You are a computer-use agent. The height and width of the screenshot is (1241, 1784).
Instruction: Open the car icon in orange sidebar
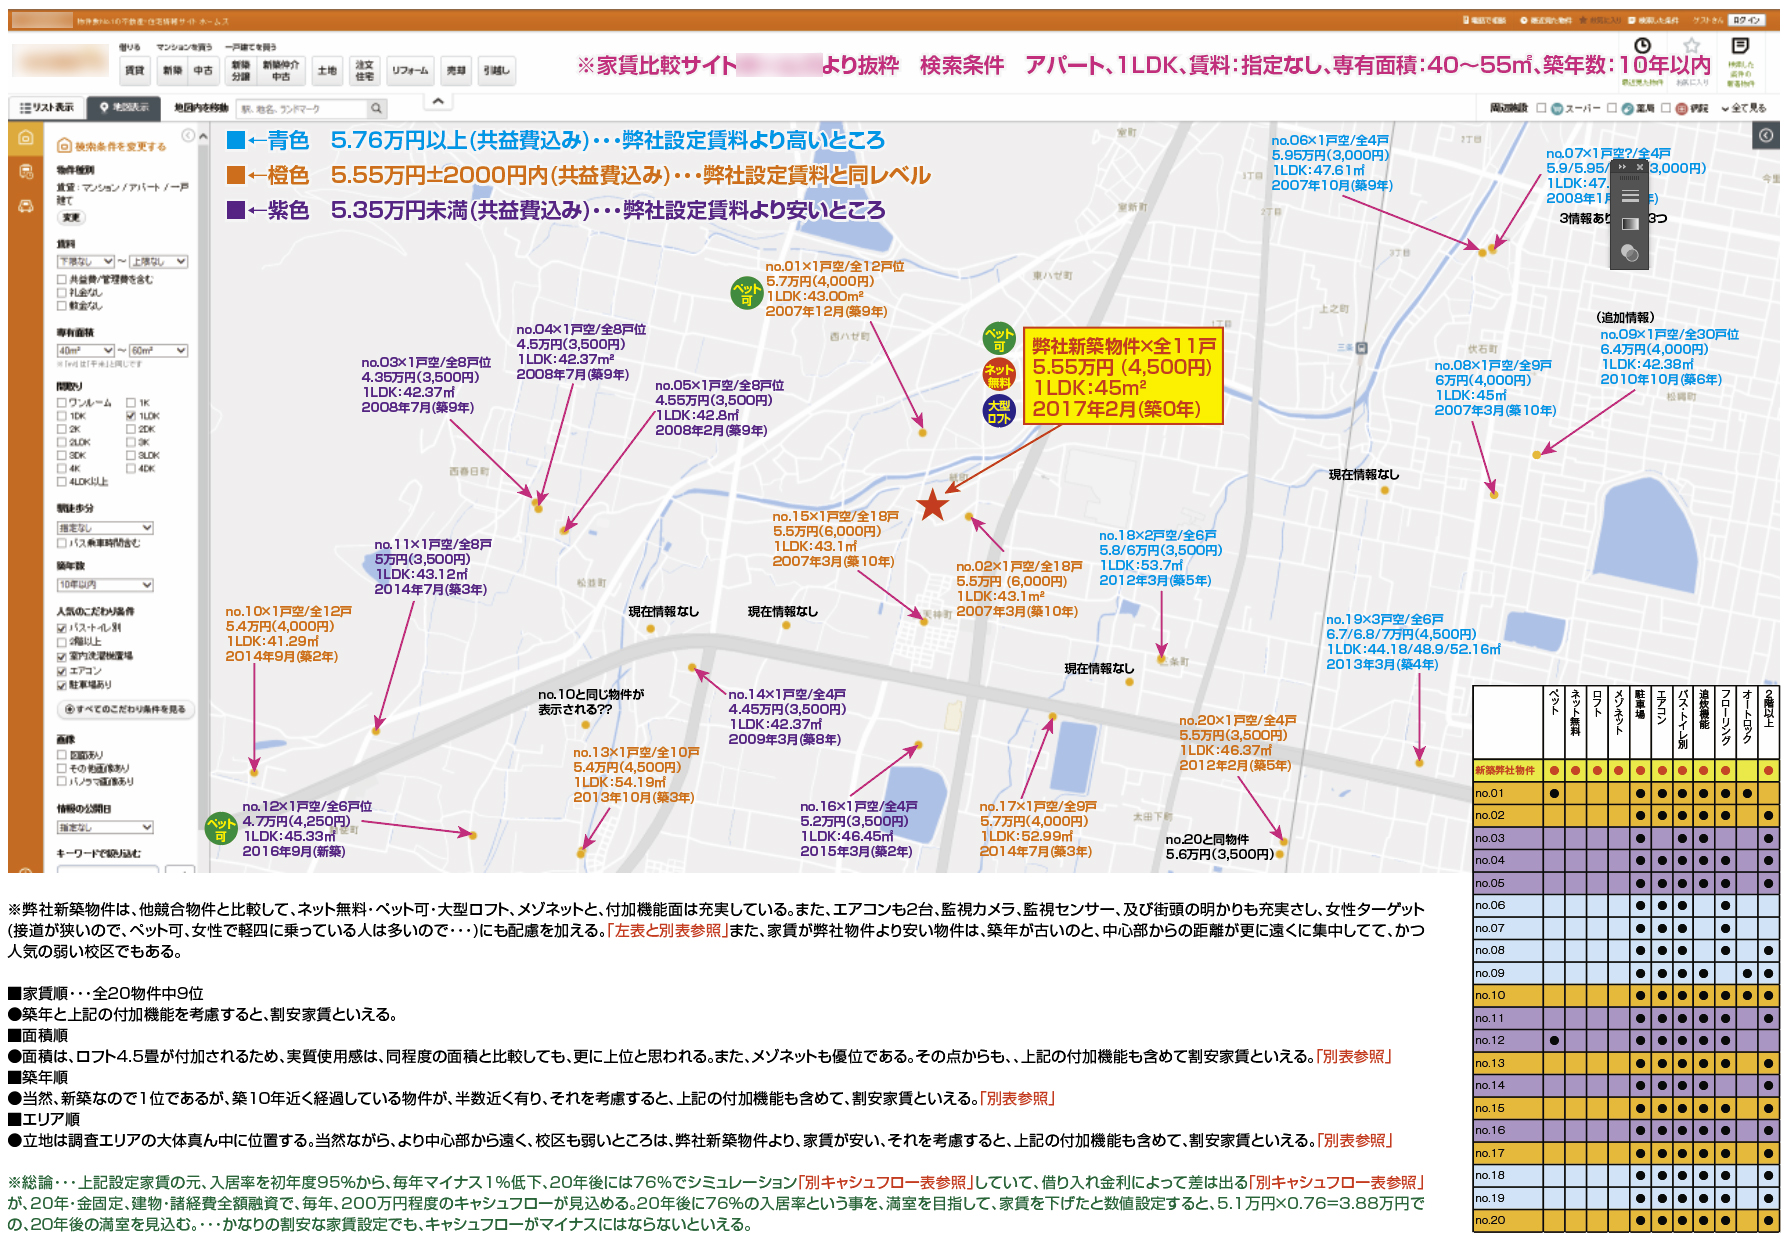tap(26, 206)
